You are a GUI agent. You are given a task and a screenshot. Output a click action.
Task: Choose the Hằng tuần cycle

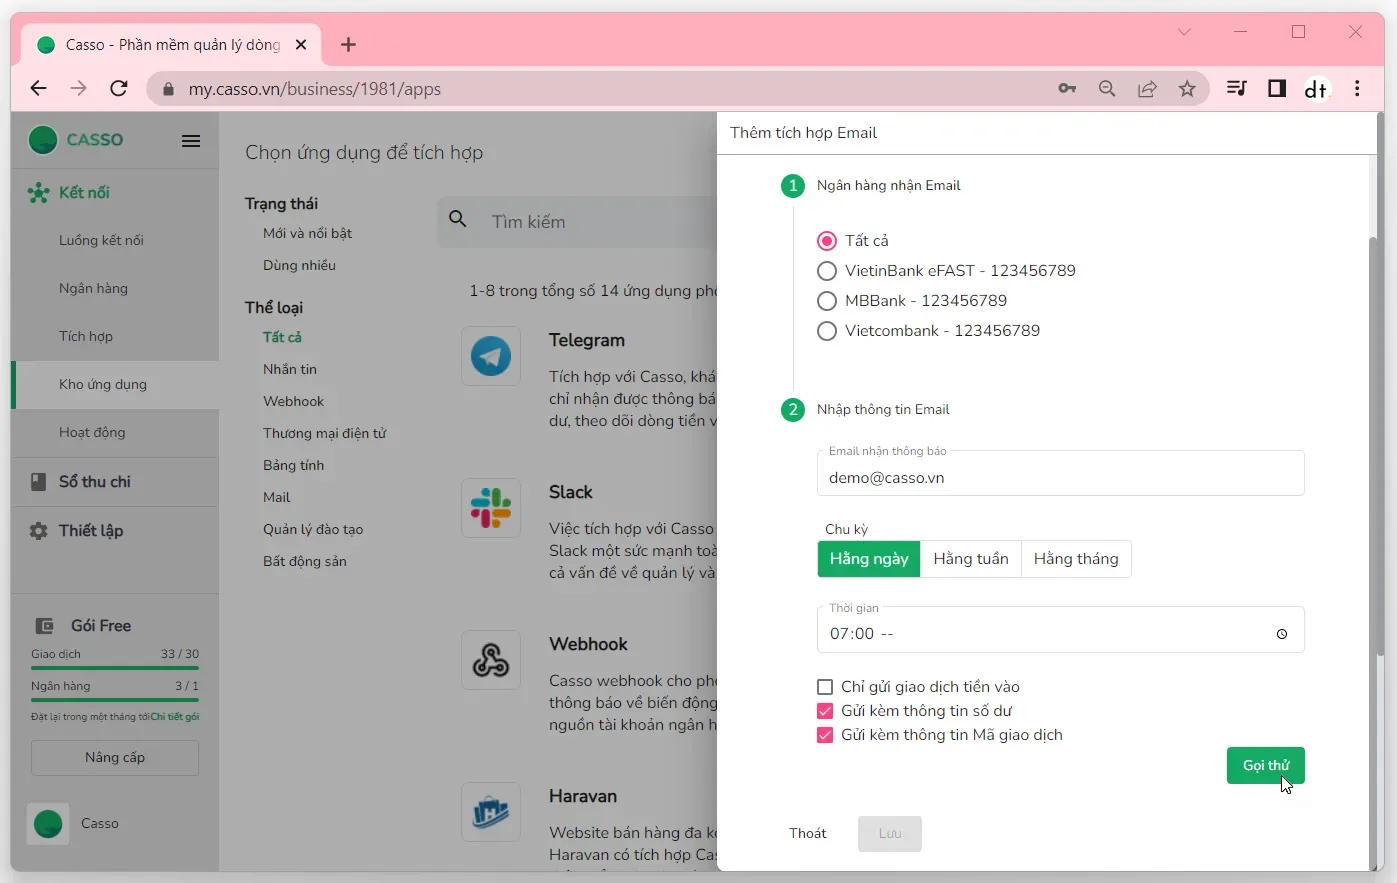coord(971,559)
